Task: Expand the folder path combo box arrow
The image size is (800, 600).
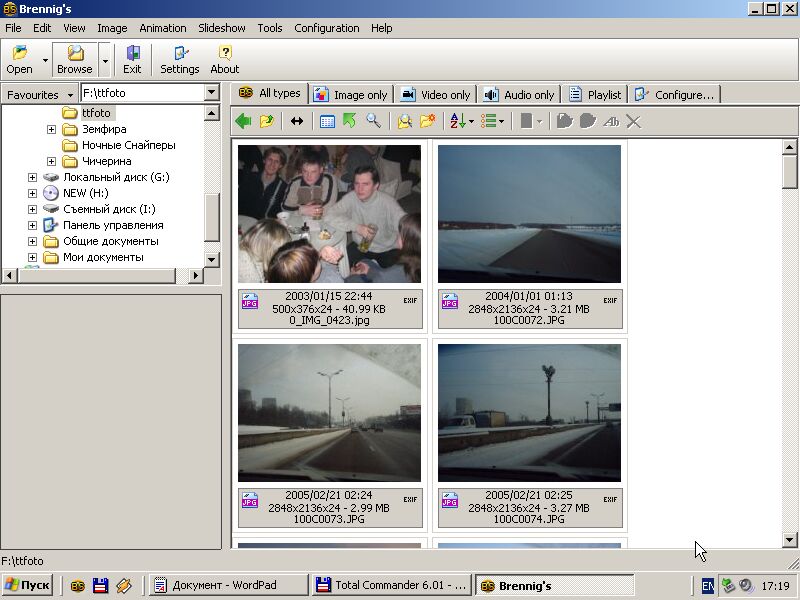Action: (212, 92)
